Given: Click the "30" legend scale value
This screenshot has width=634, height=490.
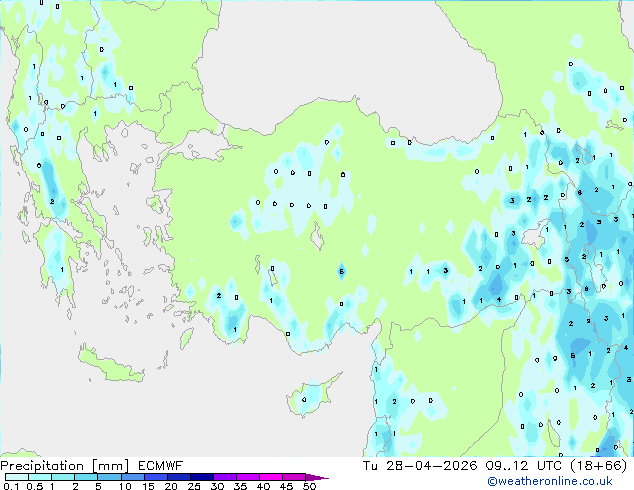Looking at the screenshot, I should click(217, 486).
